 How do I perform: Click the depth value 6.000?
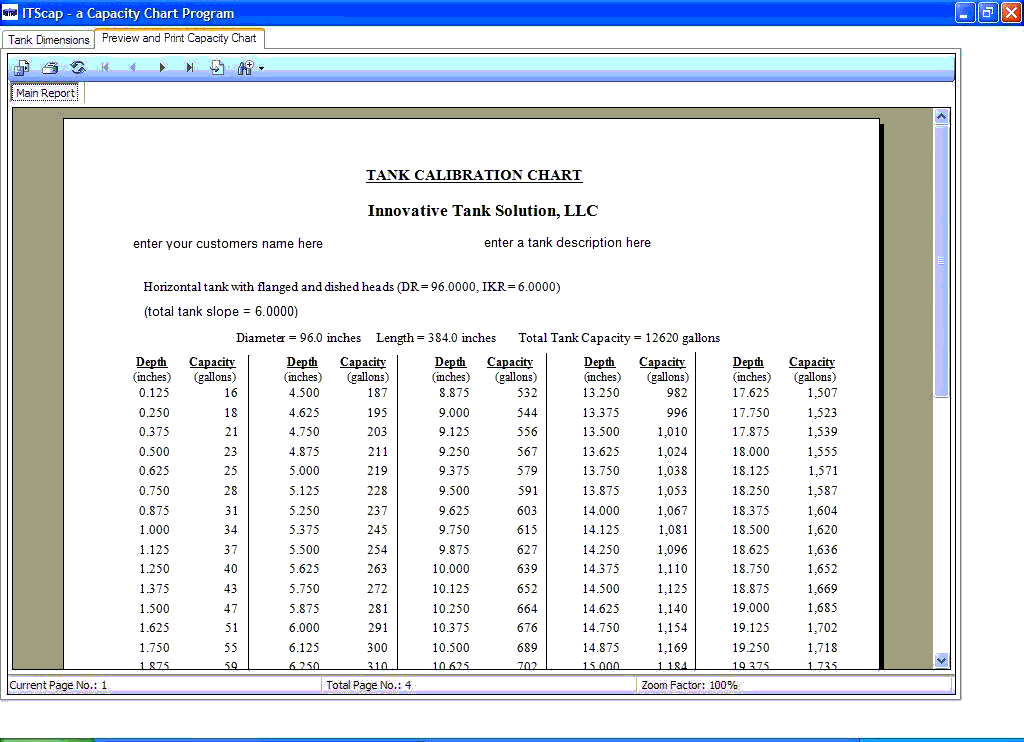pos(304,628)
